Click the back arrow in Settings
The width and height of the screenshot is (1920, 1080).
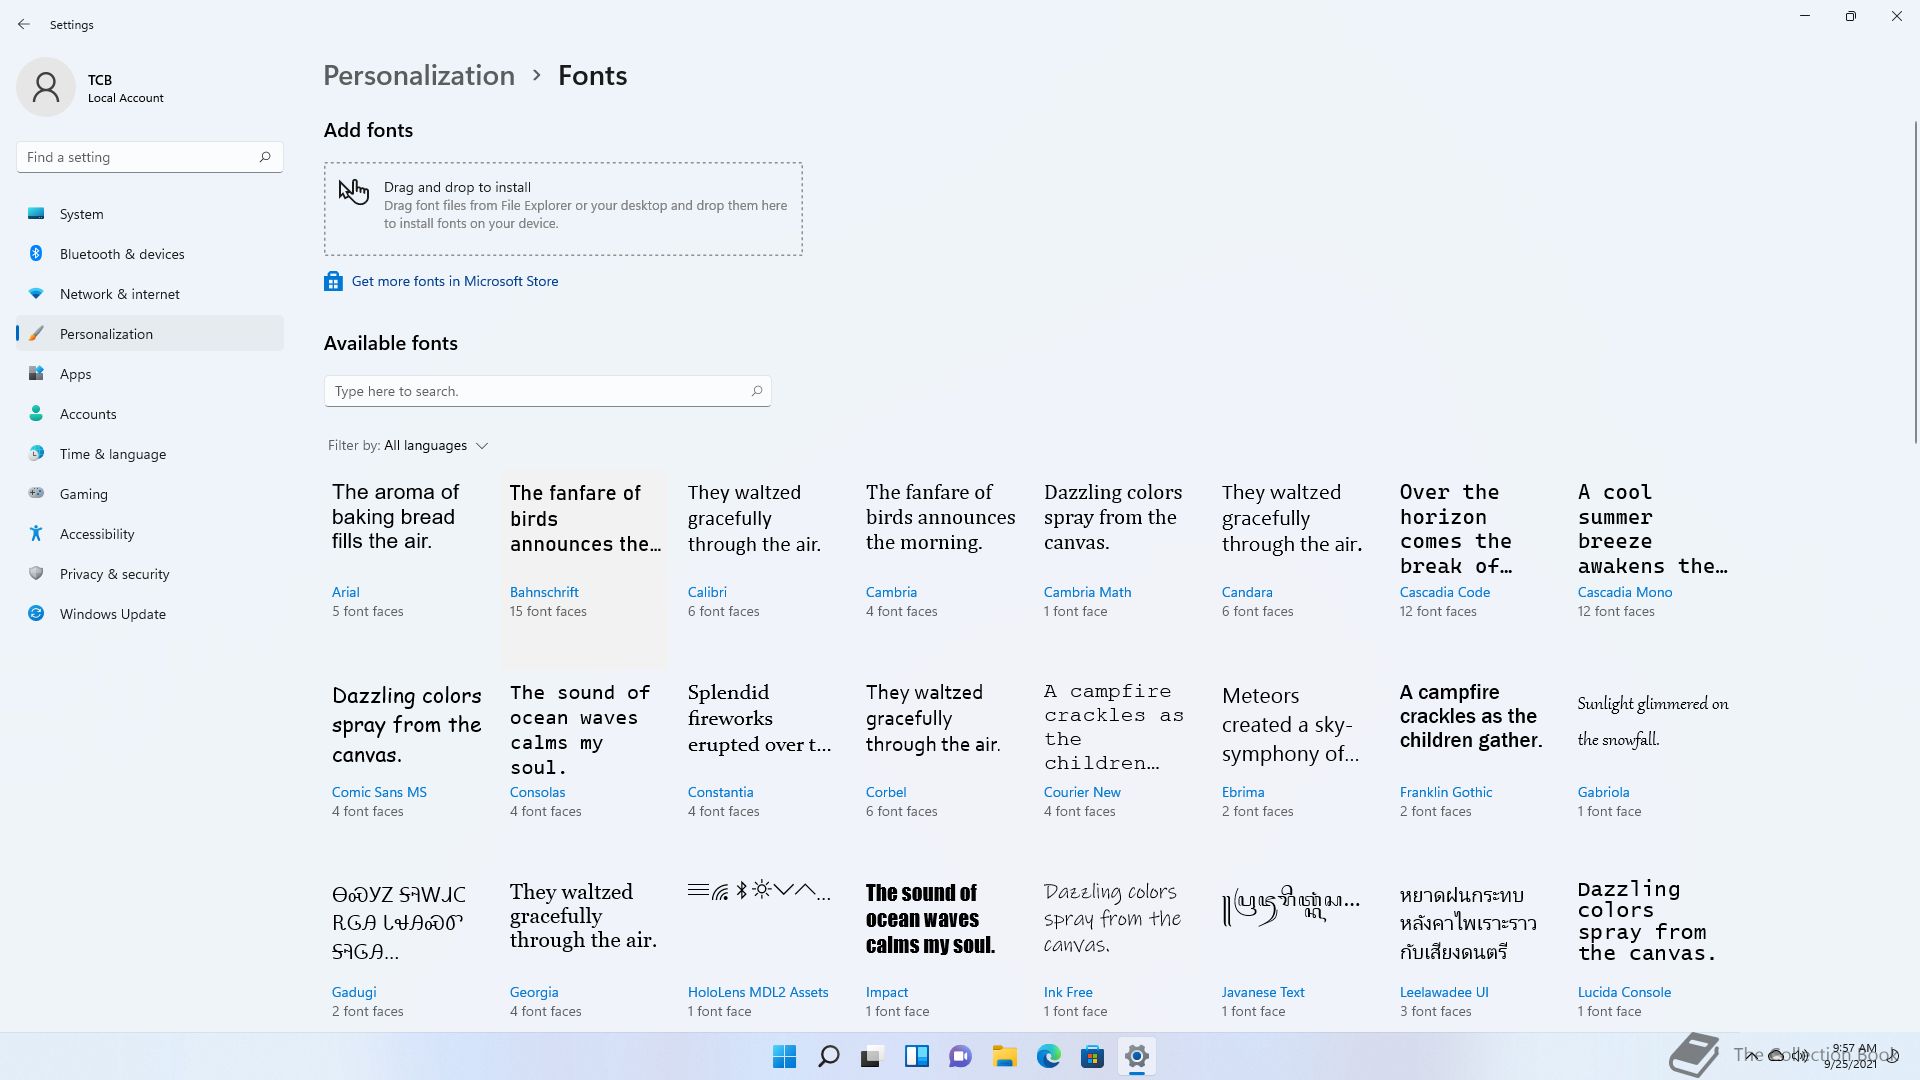coord(24,24)
